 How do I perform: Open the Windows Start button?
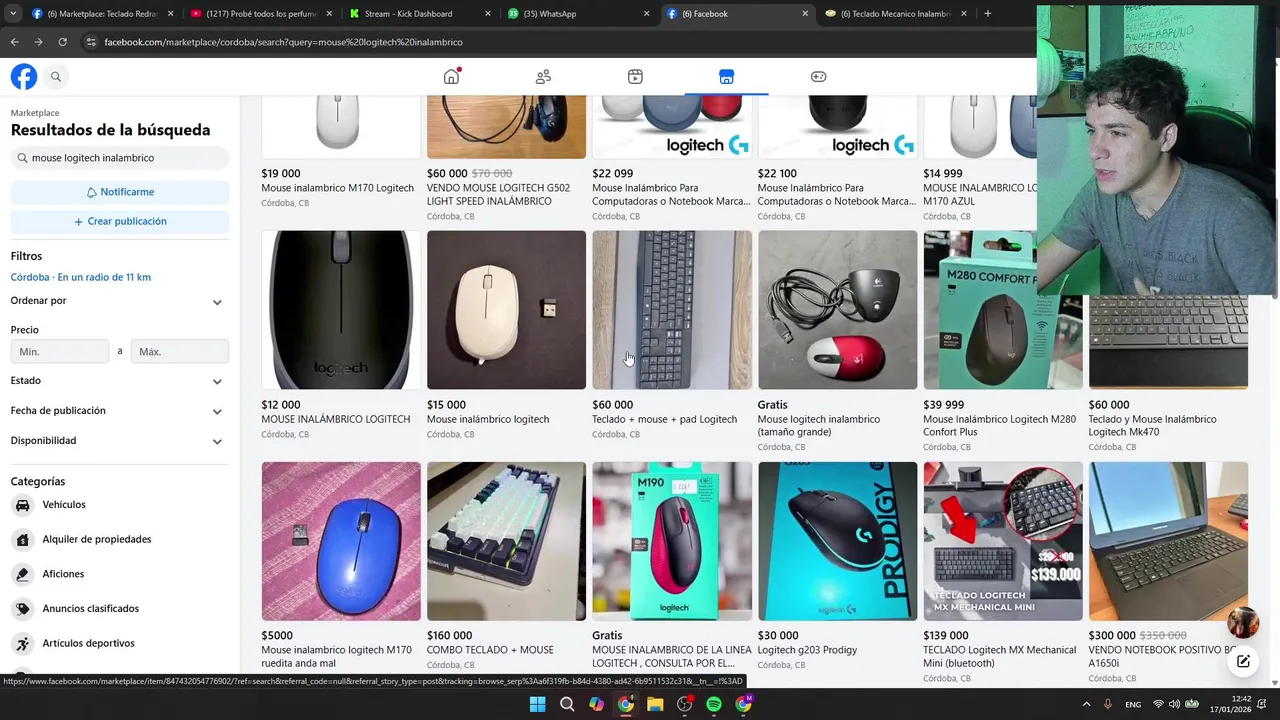click(537, 704)
